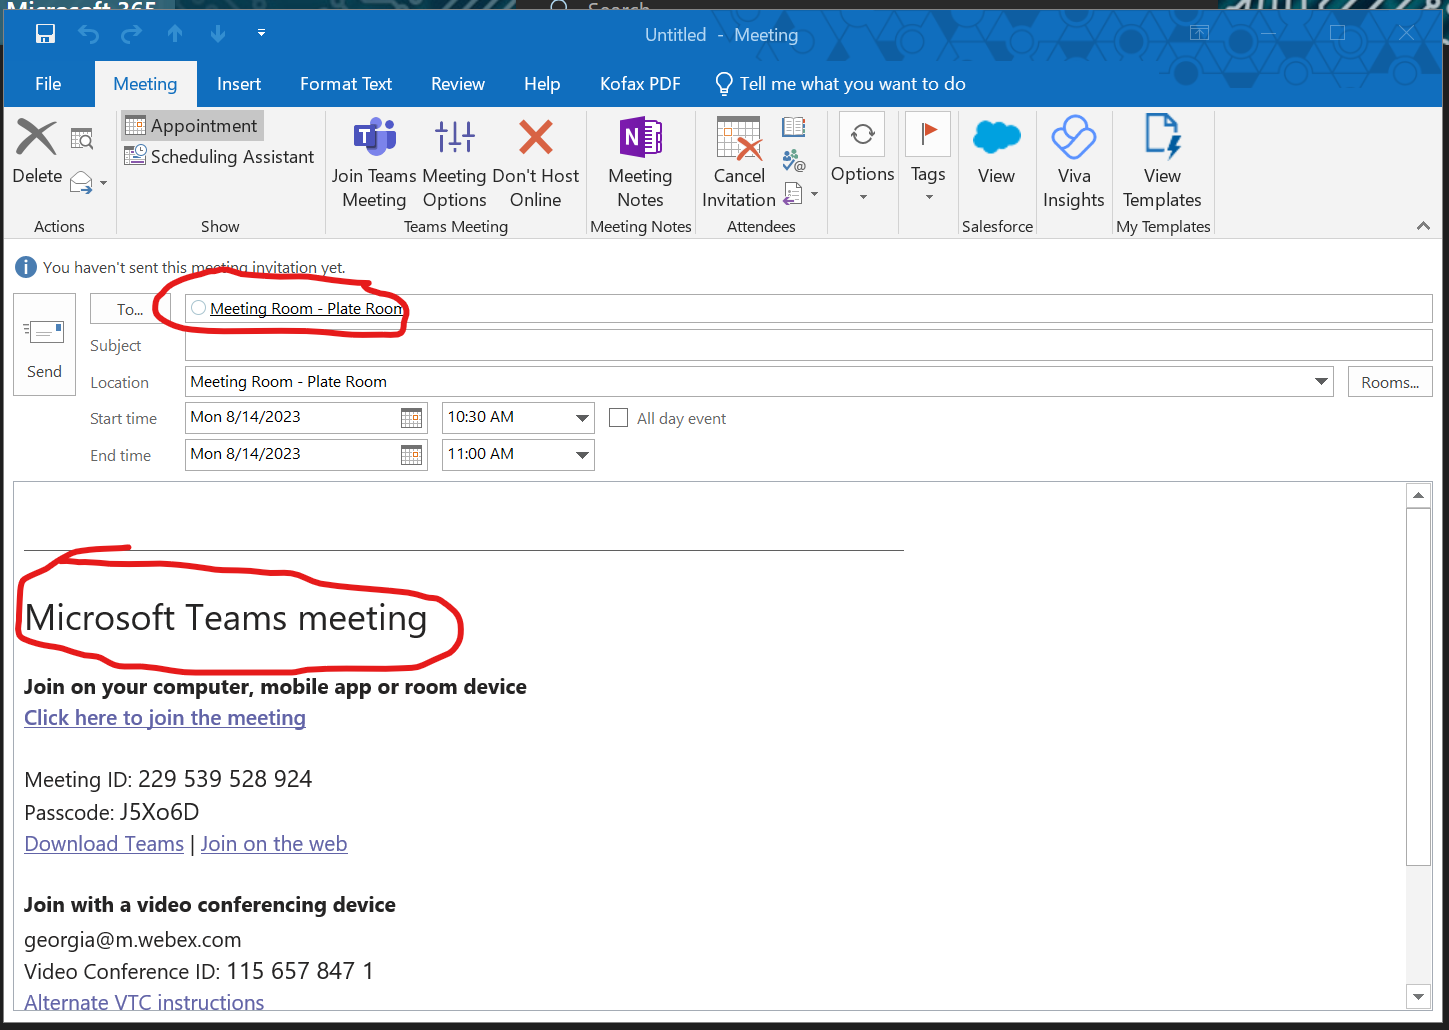Open the Address Book icon in Attendees
Screen dimensions: 1449x1030
794,127
